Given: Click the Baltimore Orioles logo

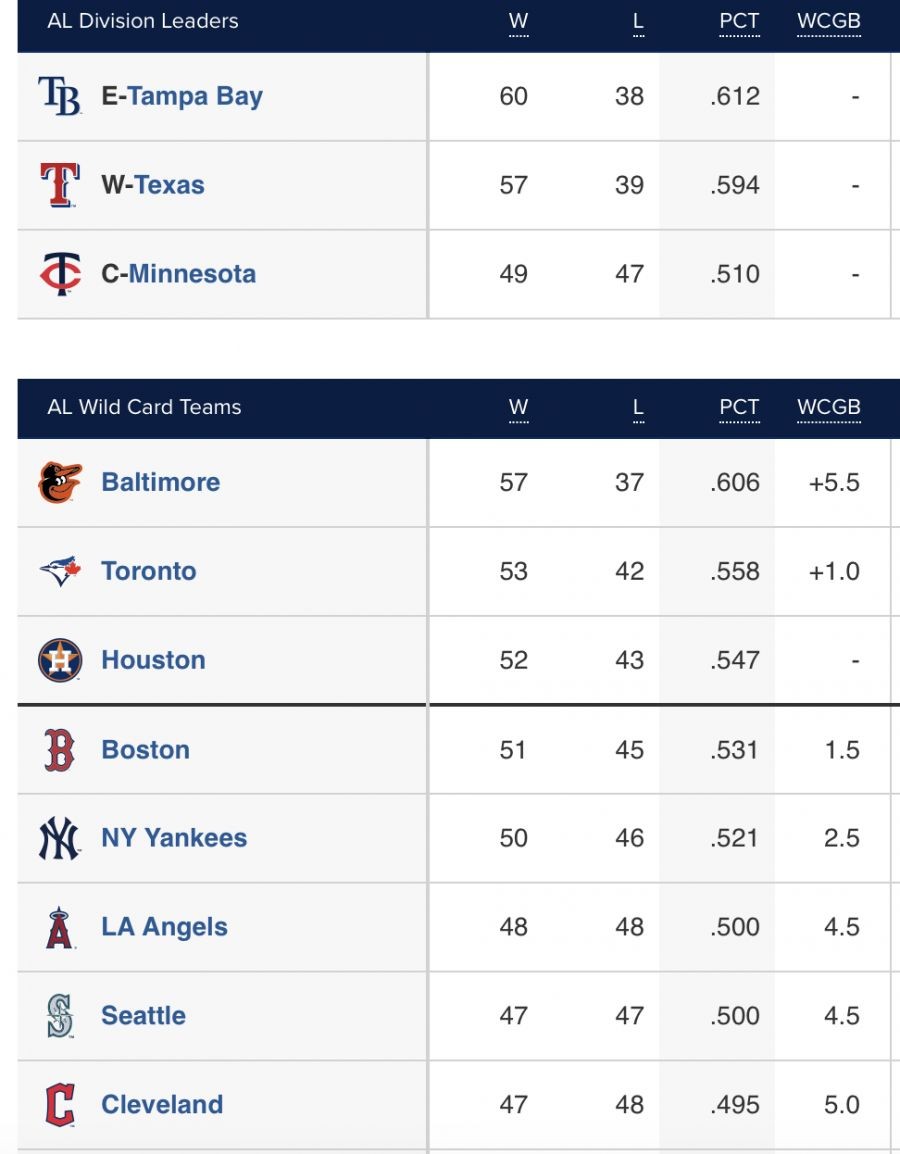Looking at the screenshot, I should click(x=60, y=482).
